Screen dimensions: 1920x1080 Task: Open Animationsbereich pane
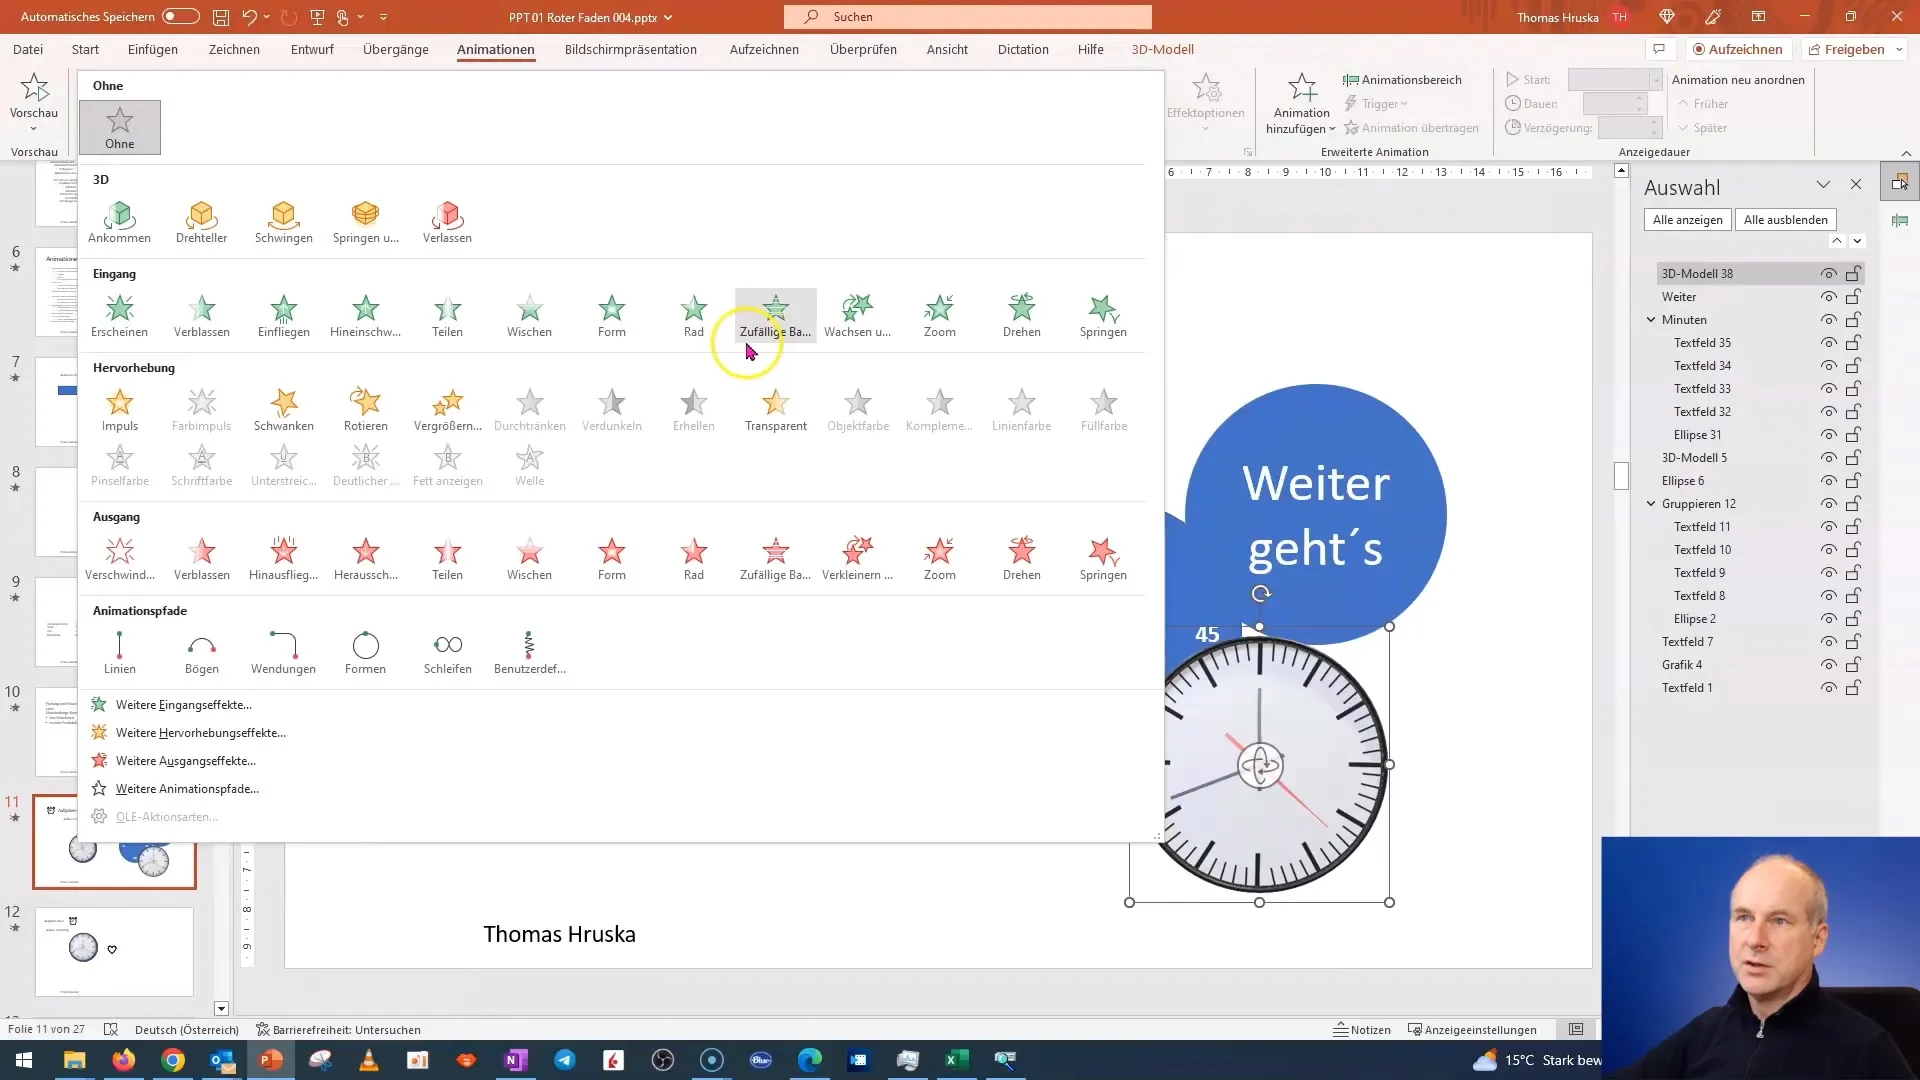1402,80
